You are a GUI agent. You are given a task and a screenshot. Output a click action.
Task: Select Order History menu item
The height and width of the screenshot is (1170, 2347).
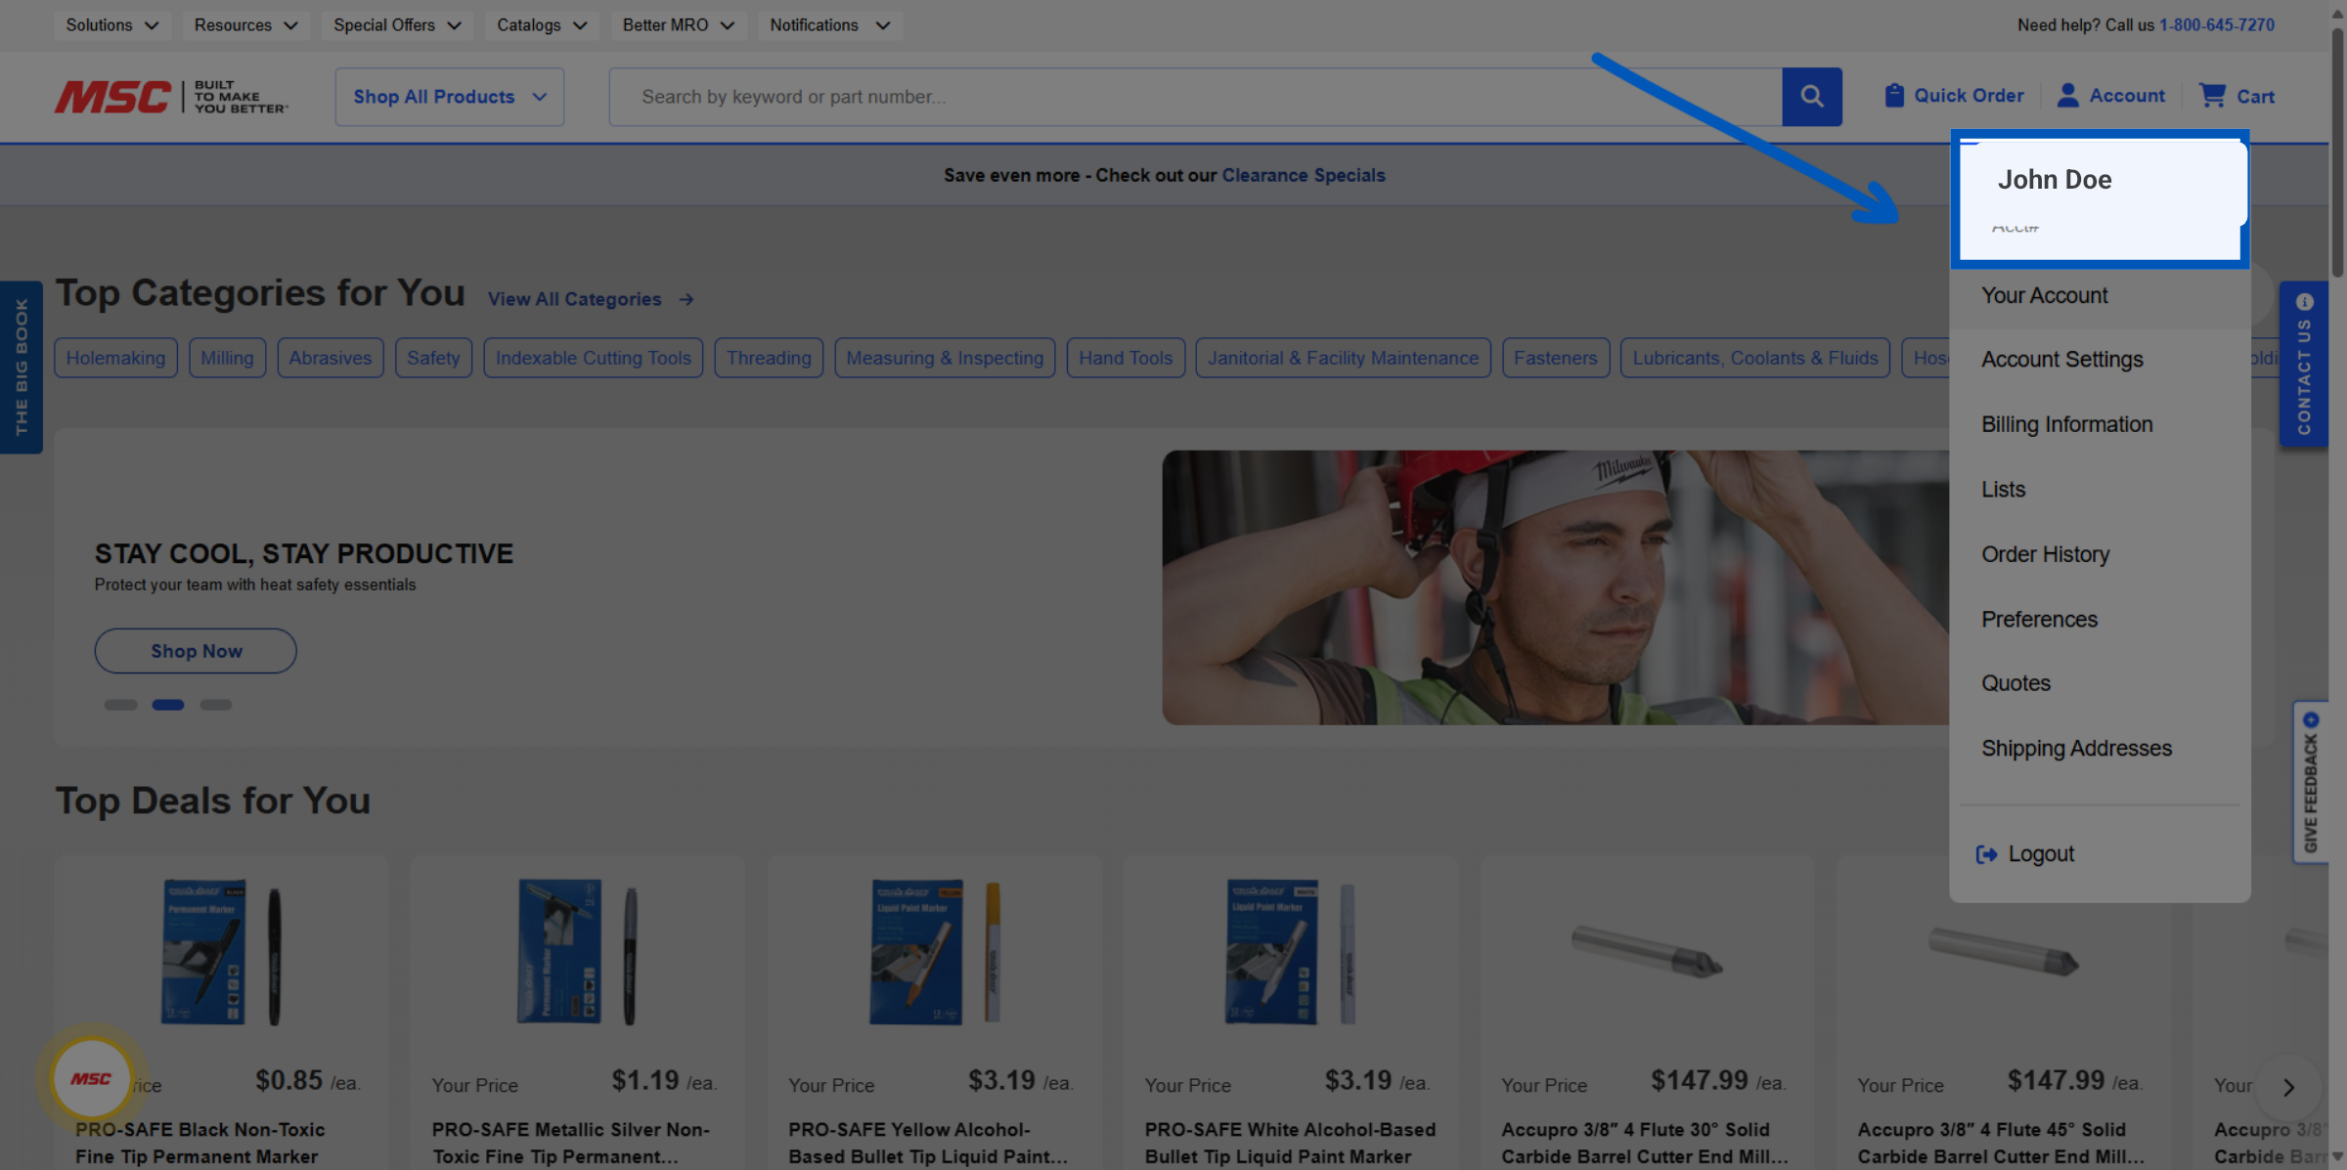coord(2099,554)
